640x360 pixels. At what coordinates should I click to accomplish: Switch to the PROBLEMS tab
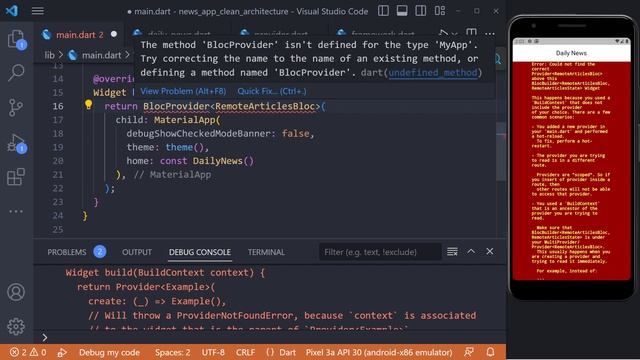click(x=67, y=252)
